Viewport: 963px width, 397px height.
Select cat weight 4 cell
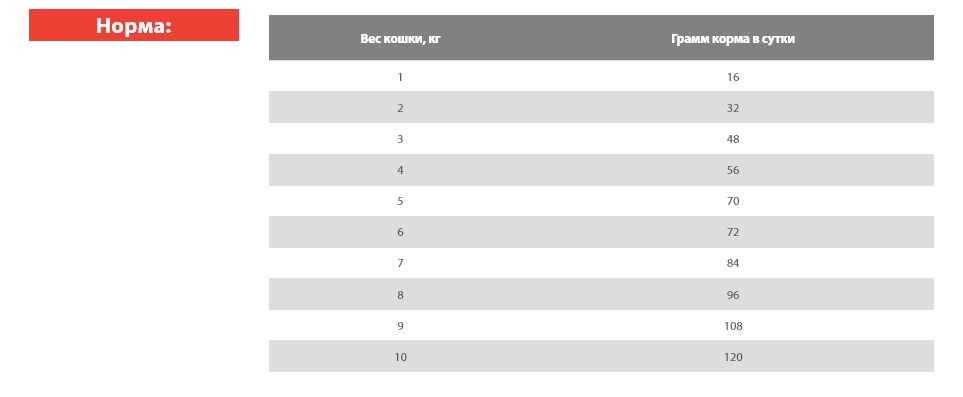point(400,170)
